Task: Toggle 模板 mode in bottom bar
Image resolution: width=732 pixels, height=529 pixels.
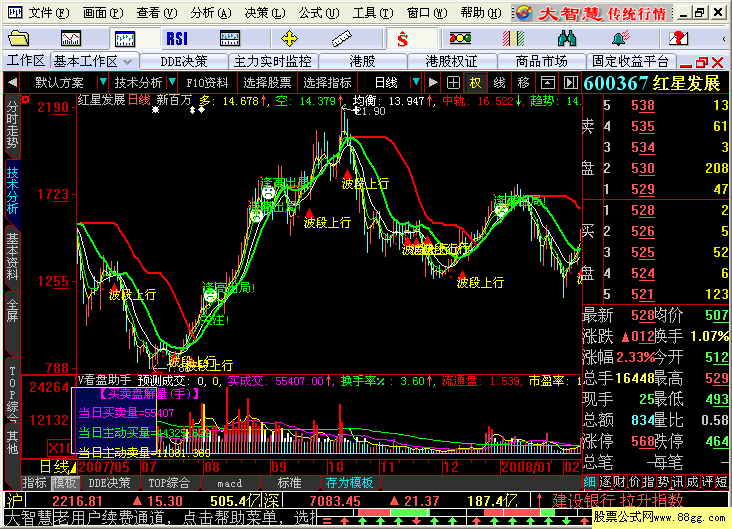Action: coord(64,482)
